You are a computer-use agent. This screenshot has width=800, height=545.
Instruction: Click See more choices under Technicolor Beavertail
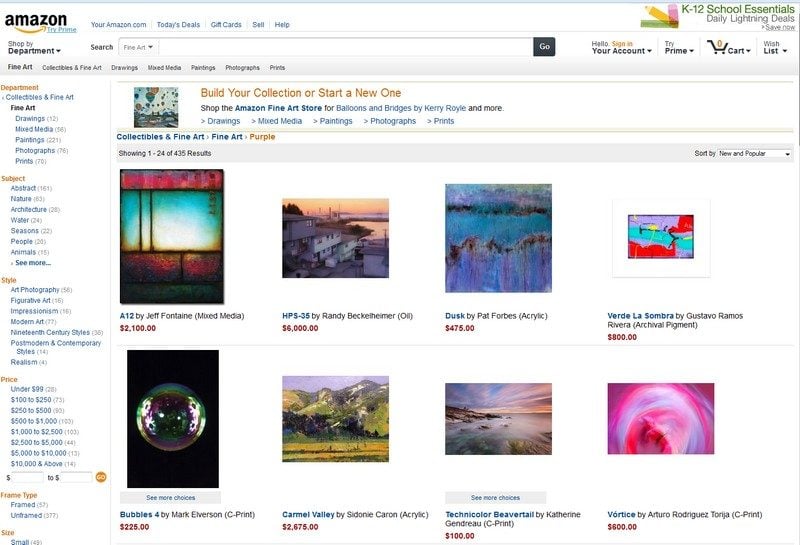pos(495,498)
